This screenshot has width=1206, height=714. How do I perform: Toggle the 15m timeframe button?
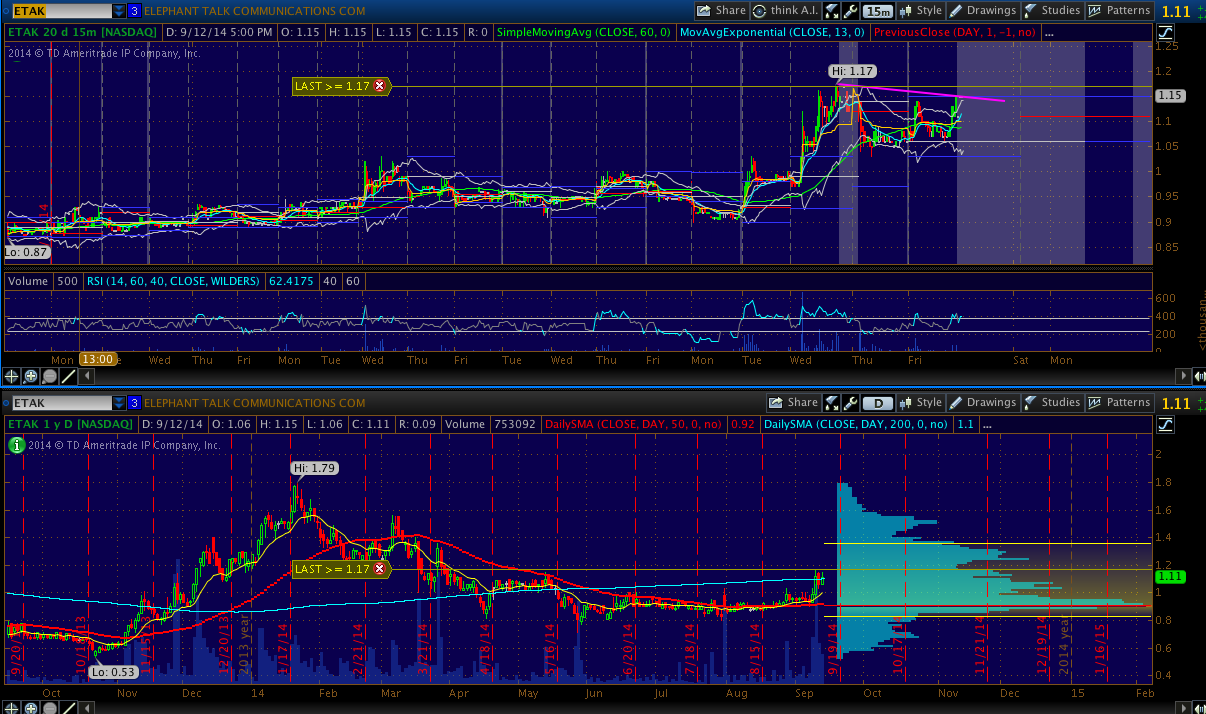878,11
